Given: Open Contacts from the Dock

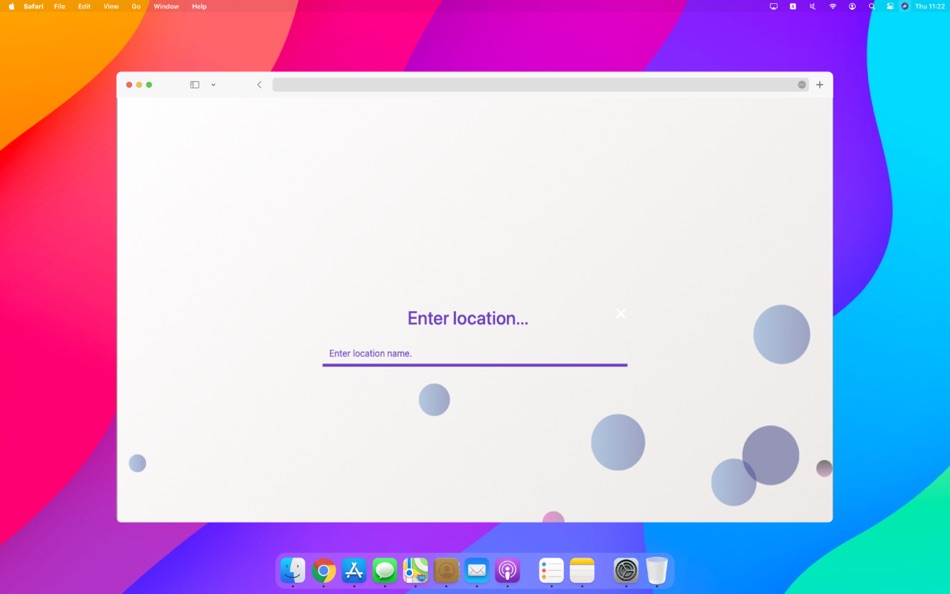Looking at the screenshot, I should 447,571.
